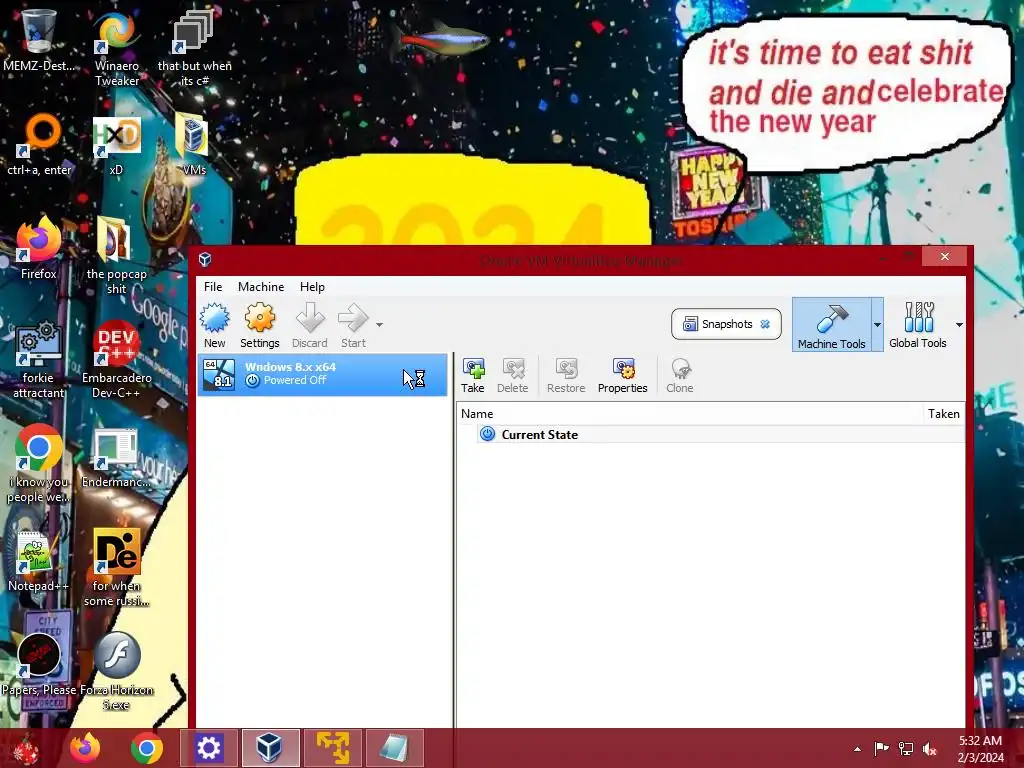Show hidden tray icons arrow
The height and width of the screenshot is (768, 1024).
click(857, 749)
